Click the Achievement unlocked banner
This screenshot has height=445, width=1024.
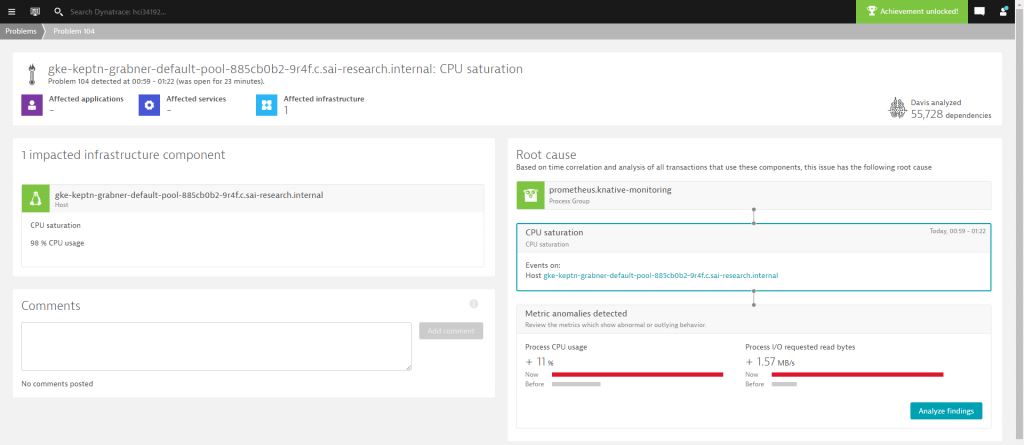point(912,11)
